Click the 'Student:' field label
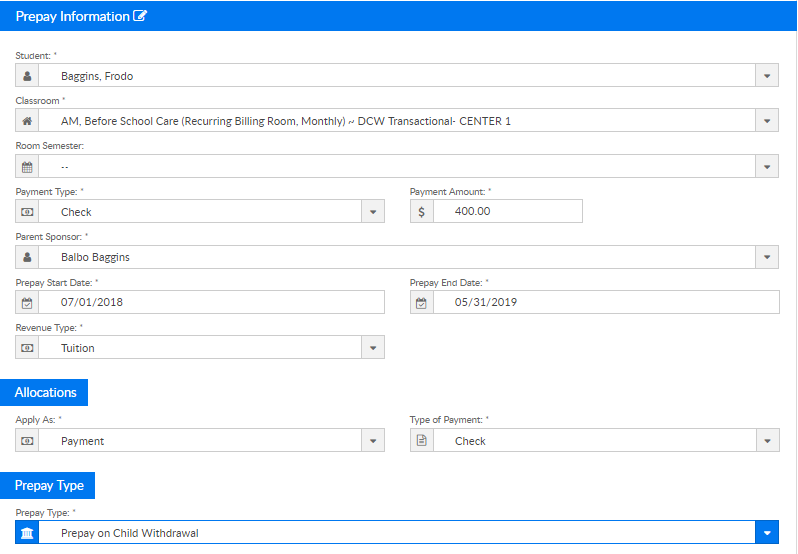 (33, 55)
